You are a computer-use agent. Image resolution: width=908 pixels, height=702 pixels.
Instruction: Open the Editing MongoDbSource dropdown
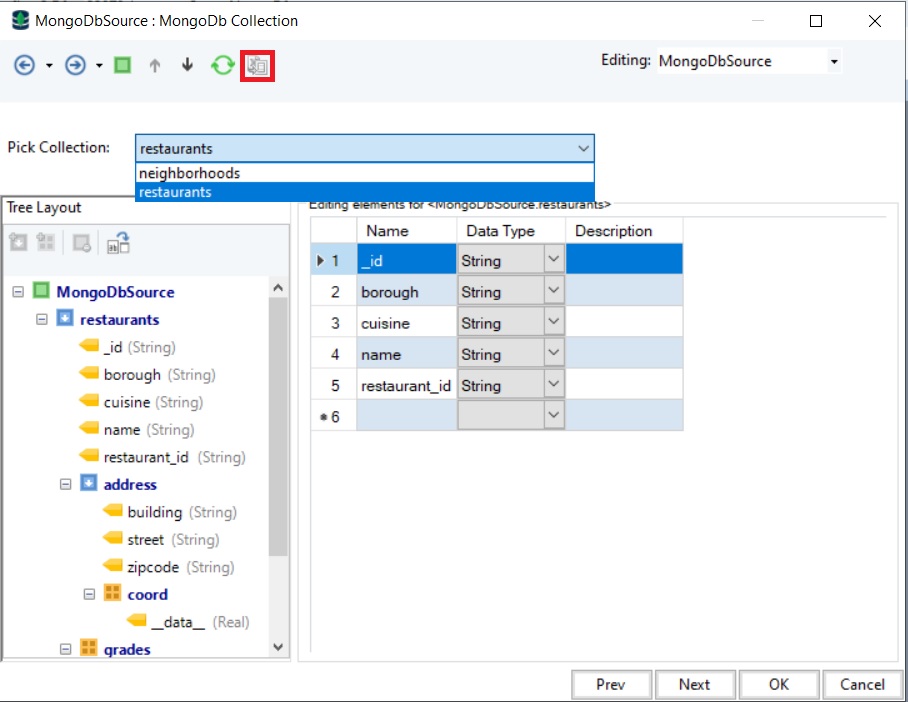pyautogui.click(x=834, y=62)
